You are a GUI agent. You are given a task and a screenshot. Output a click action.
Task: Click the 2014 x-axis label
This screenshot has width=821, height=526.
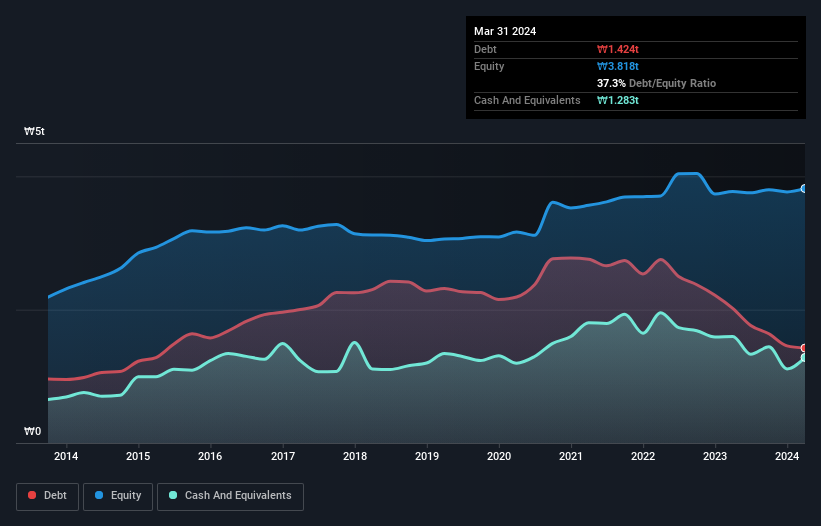[66, 456]
